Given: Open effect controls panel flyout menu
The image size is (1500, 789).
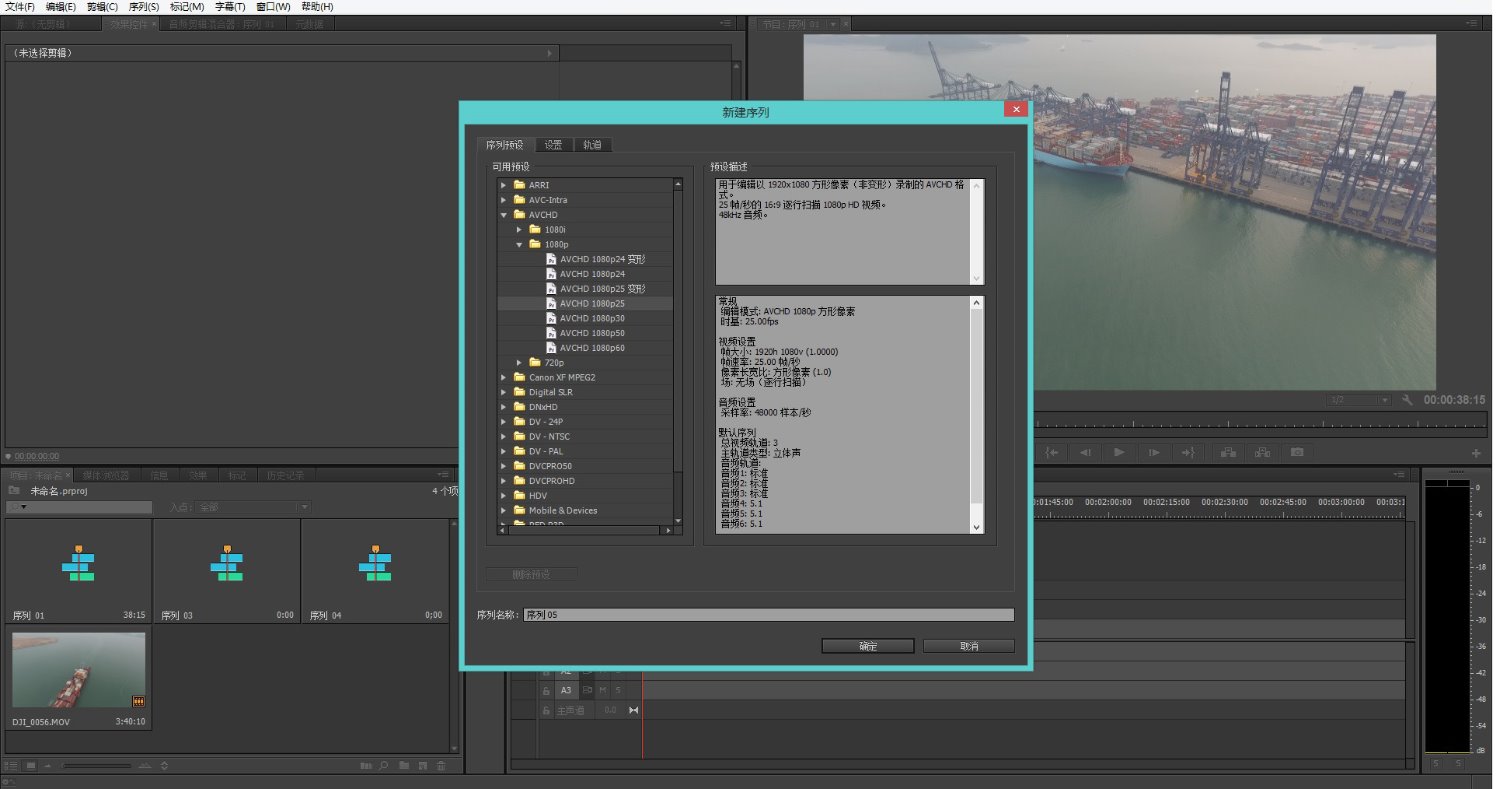Looking at the screenshot, I should (726, 23).
